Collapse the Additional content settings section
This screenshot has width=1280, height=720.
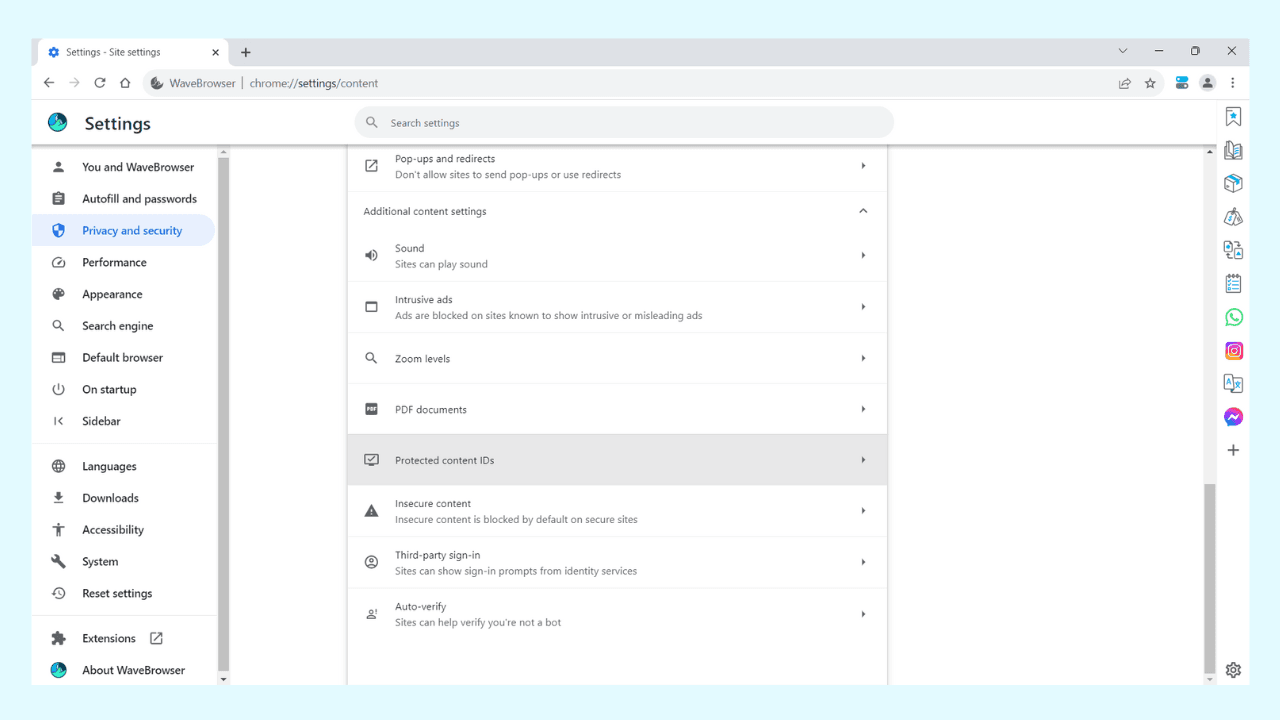point(863,211)
